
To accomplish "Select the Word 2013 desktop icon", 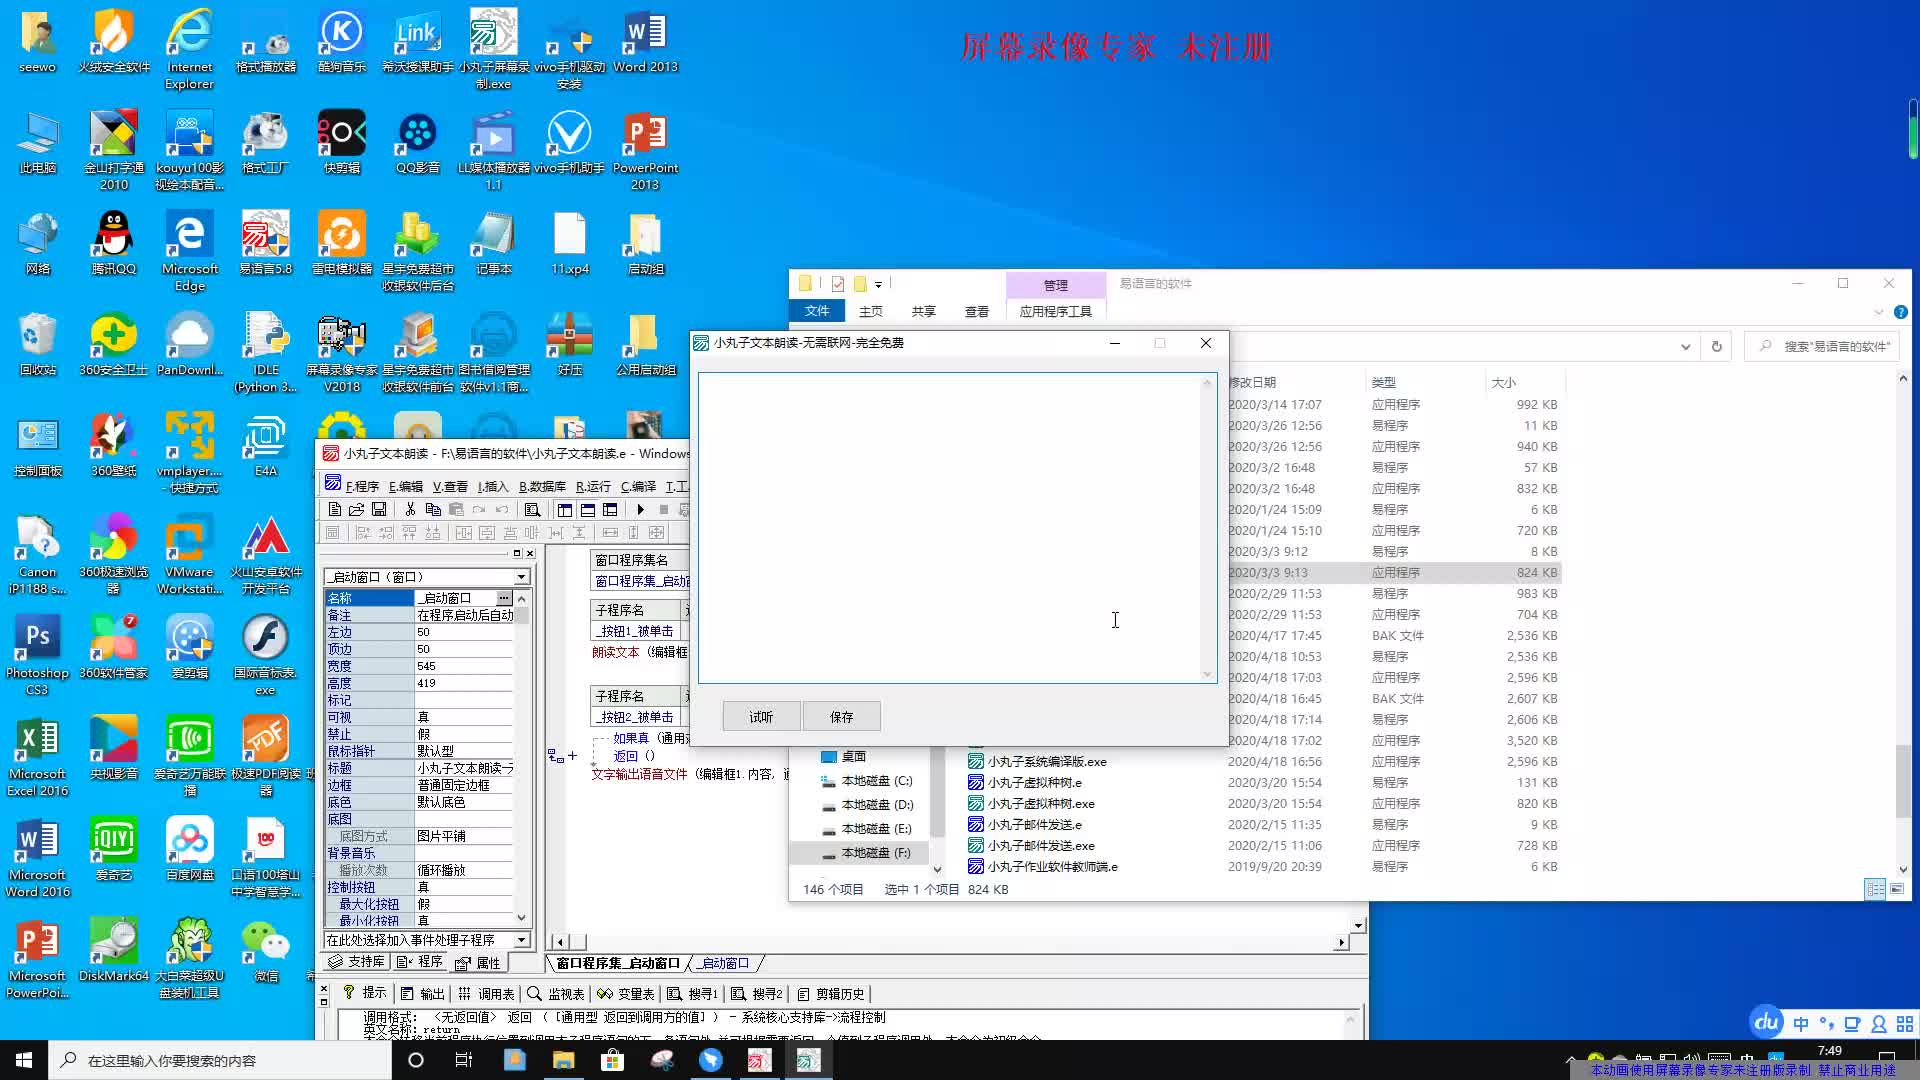I will click(645, 42).
